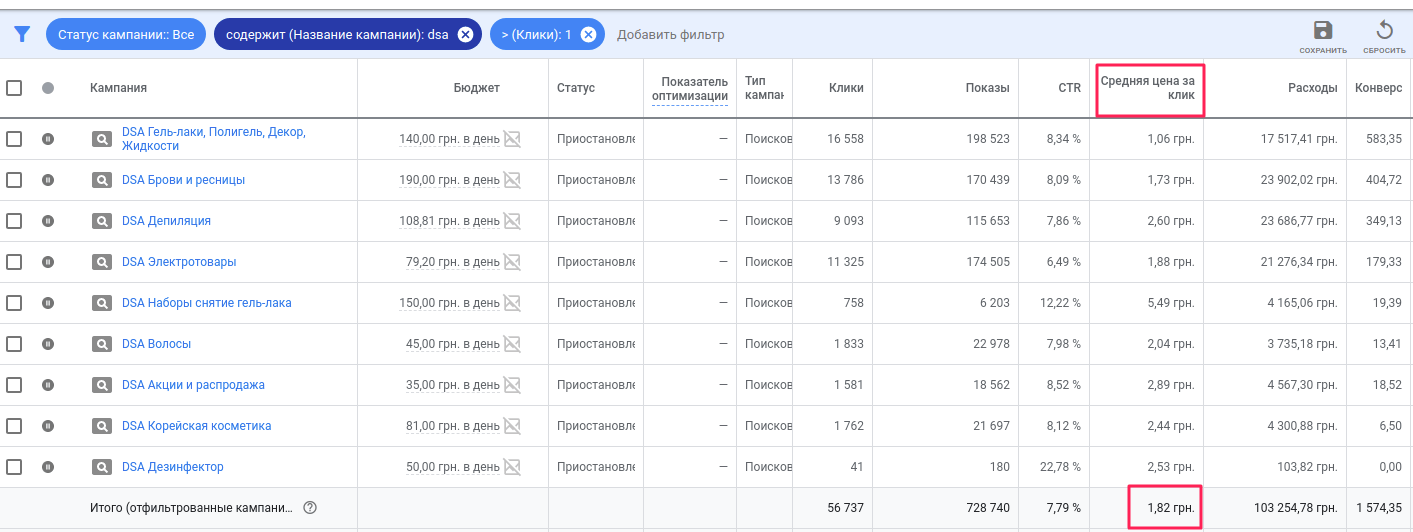Open paused status menu for DSA Дезинфектор

point(48,467)
